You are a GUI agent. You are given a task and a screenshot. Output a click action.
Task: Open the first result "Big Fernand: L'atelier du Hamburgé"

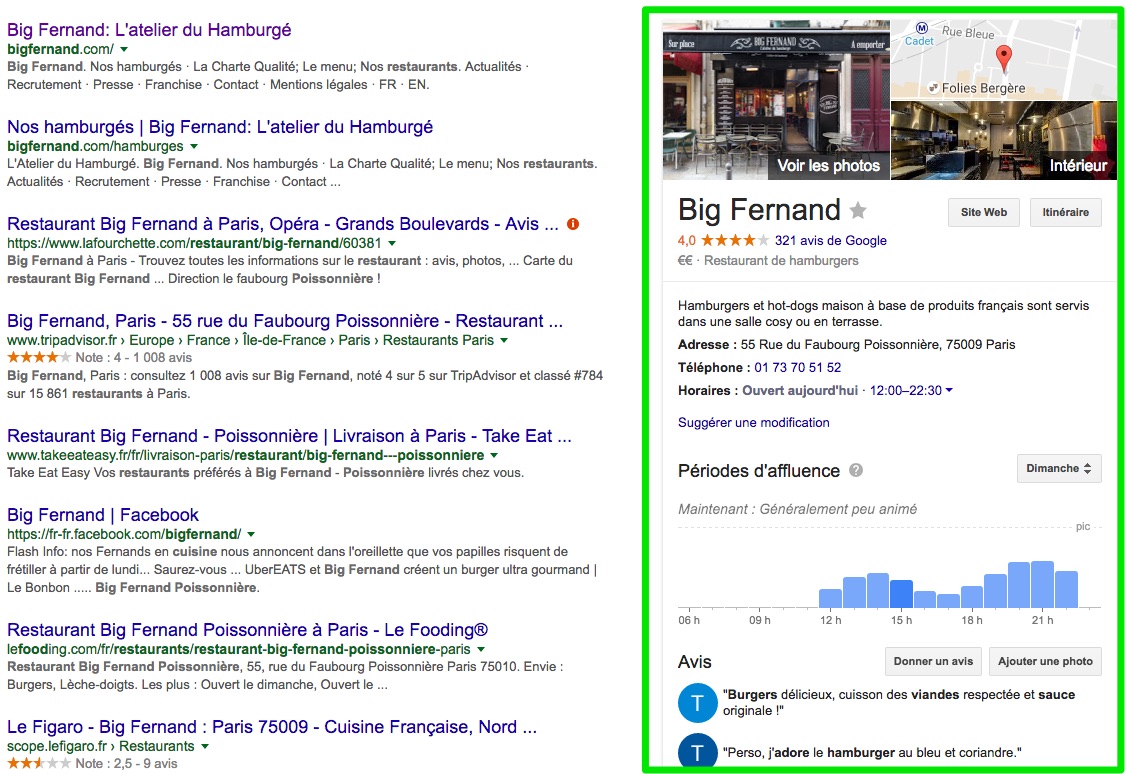149,30
